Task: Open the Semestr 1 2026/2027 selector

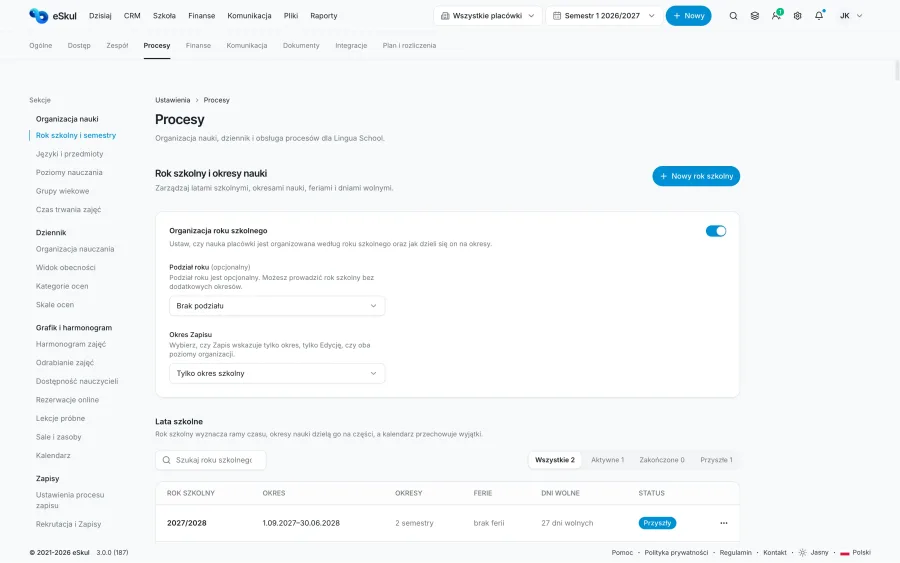Action: click(603, 16)
